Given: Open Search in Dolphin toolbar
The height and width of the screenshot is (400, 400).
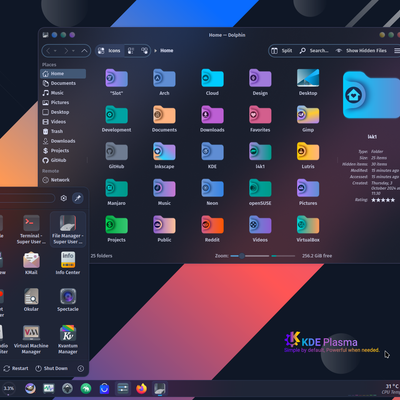Looking at the screenshot, I should pos(314,51).
